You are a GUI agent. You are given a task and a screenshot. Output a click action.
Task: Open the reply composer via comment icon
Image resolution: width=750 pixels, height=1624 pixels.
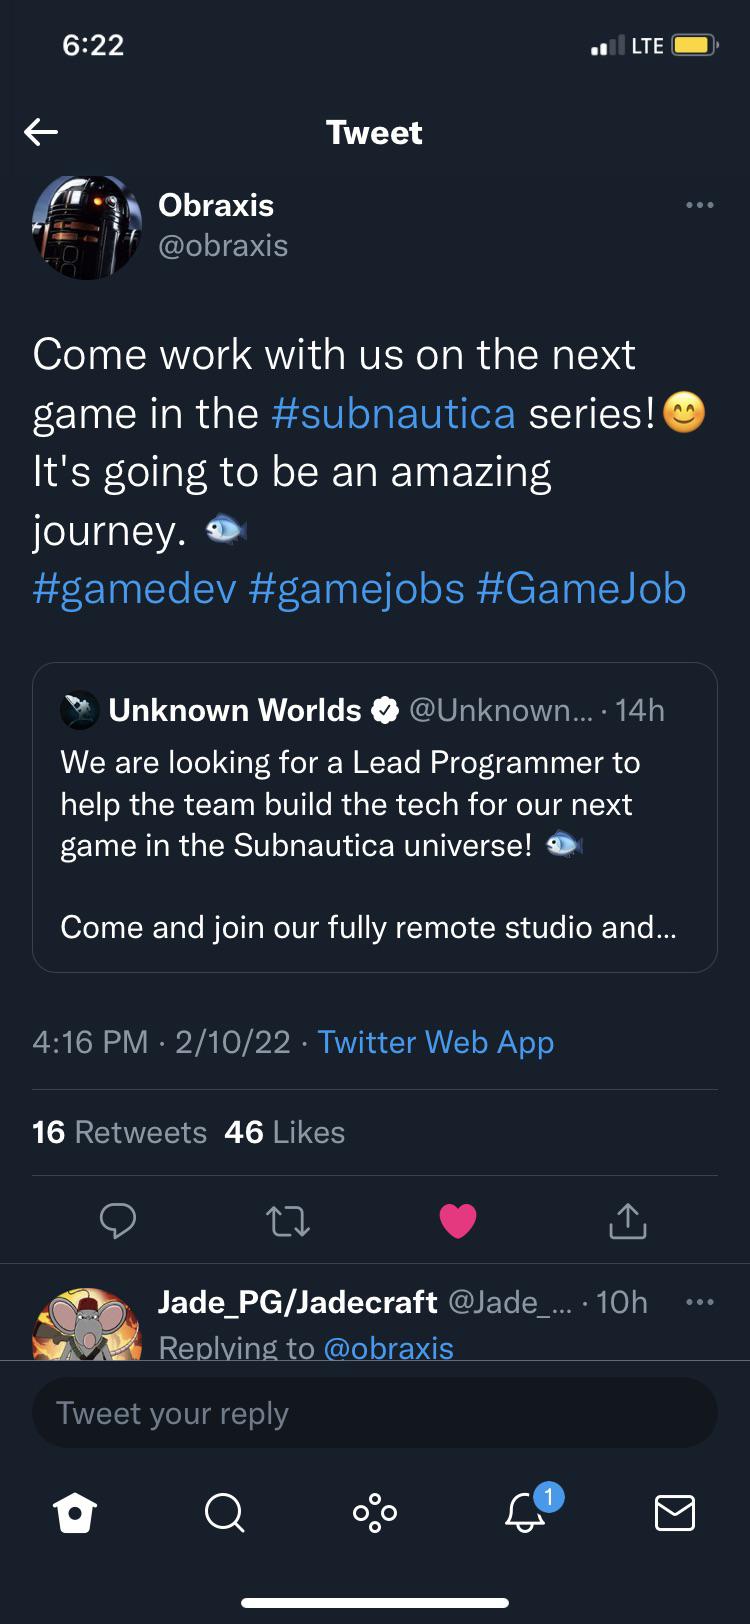coord(118,1220)
